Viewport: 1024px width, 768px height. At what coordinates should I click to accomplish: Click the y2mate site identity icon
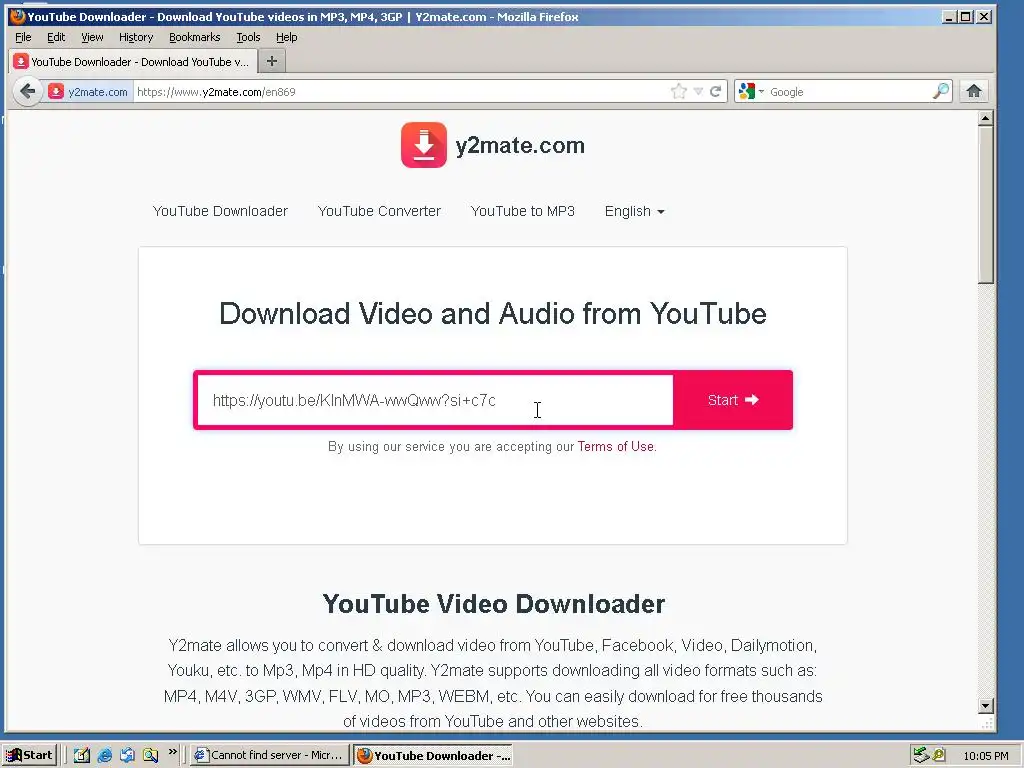click(x=56, y=91)
